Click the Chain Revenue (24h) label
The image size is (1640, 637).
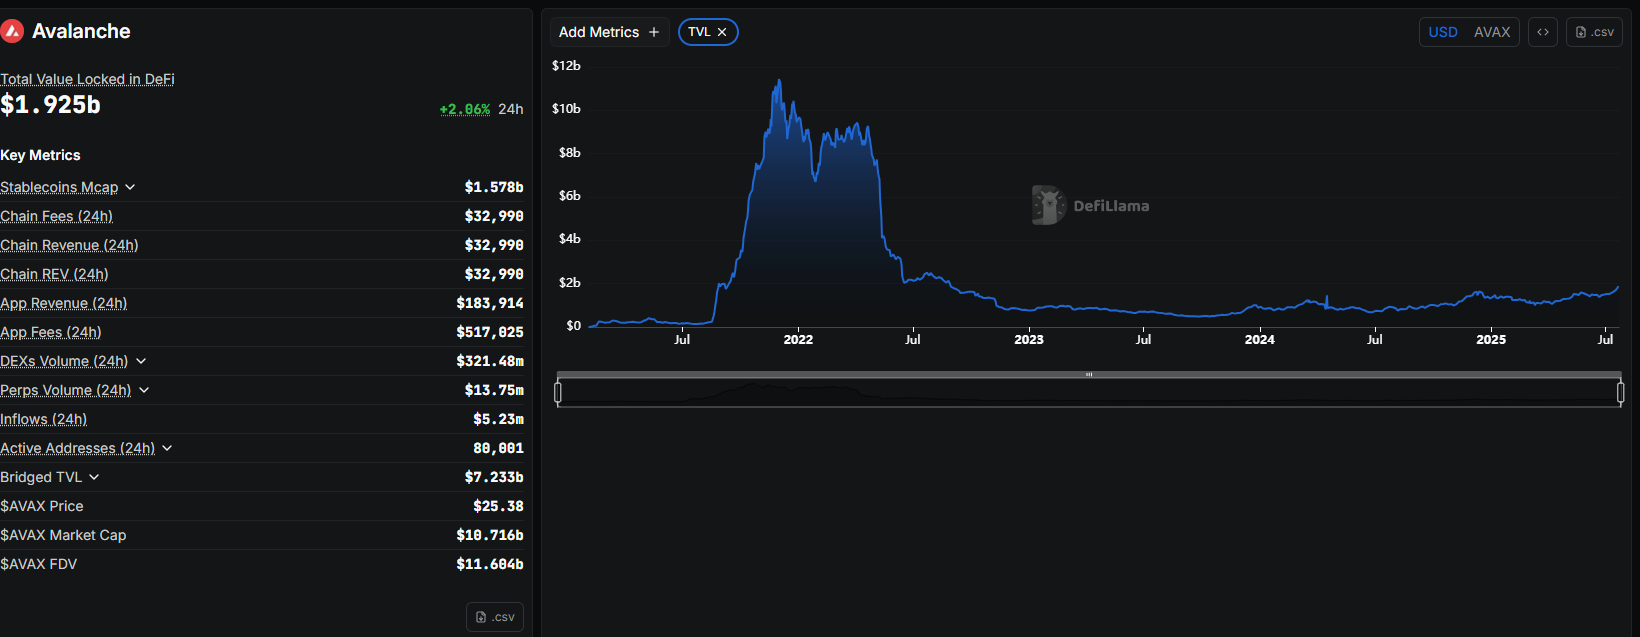point(69,245)
